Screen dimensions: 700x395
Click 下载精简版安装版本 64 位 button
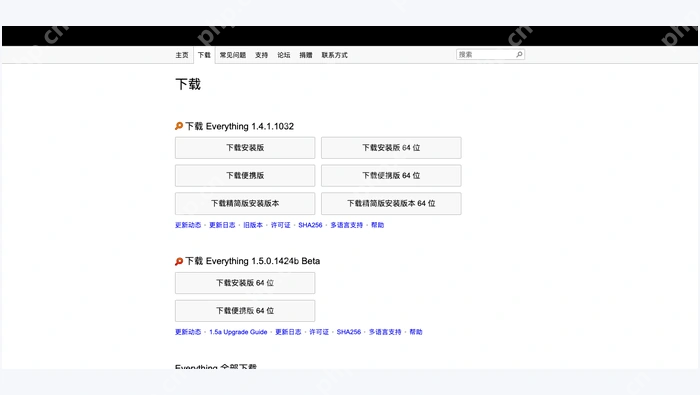tap(391, 204)
